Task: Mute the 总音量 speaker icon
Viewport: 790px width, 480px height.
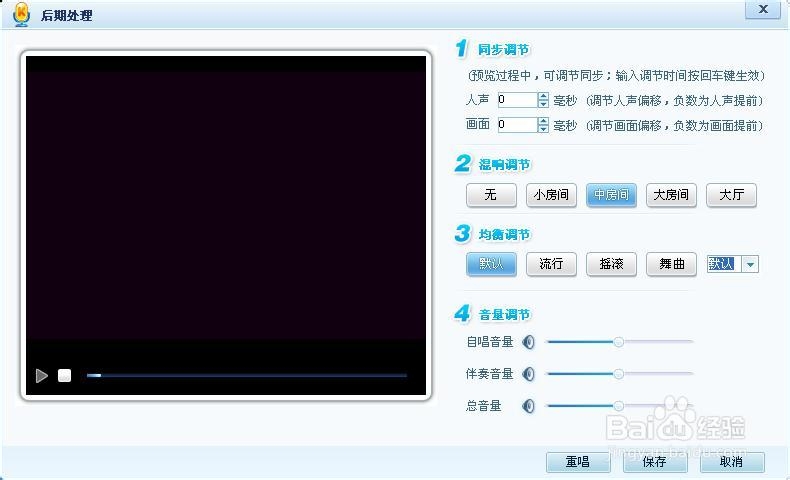Action: tap(528, 405)
